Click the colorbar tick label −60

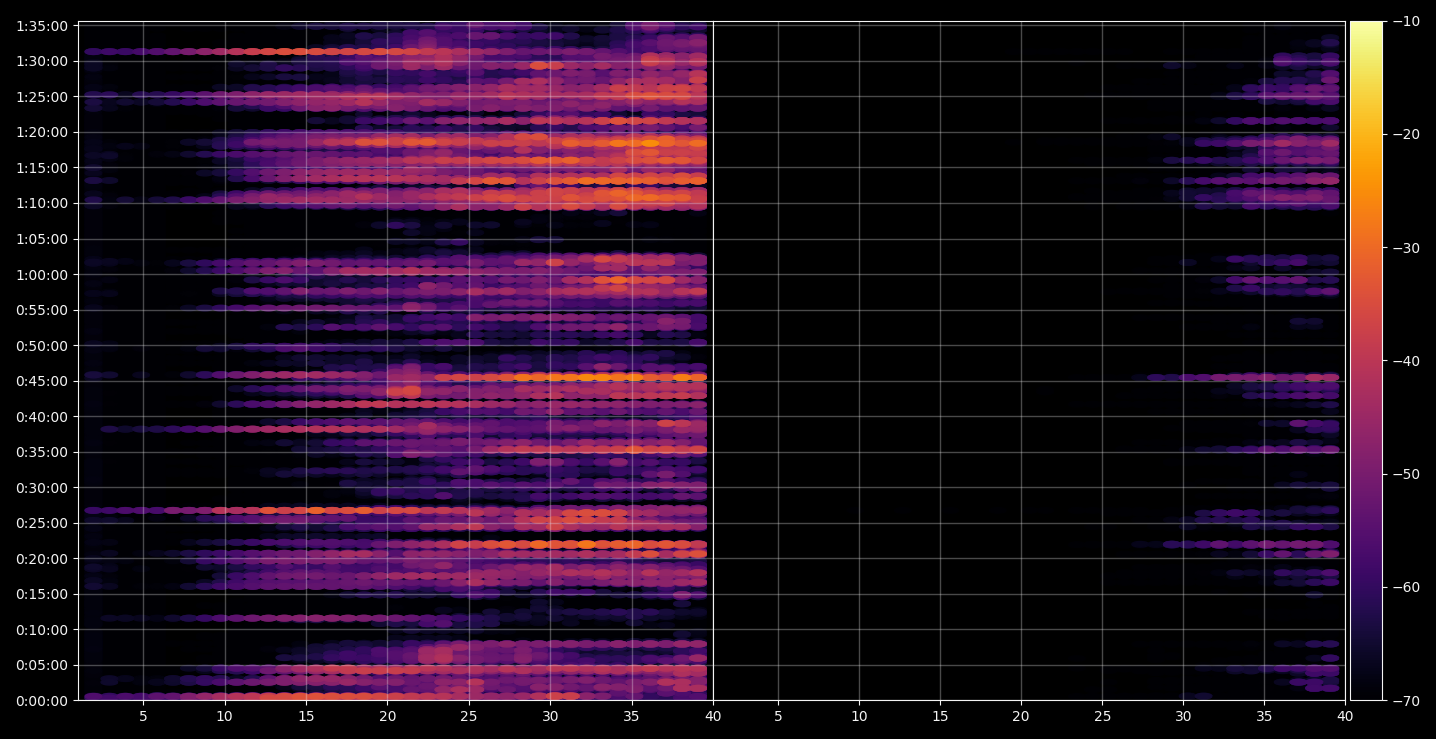[1405, 587]
